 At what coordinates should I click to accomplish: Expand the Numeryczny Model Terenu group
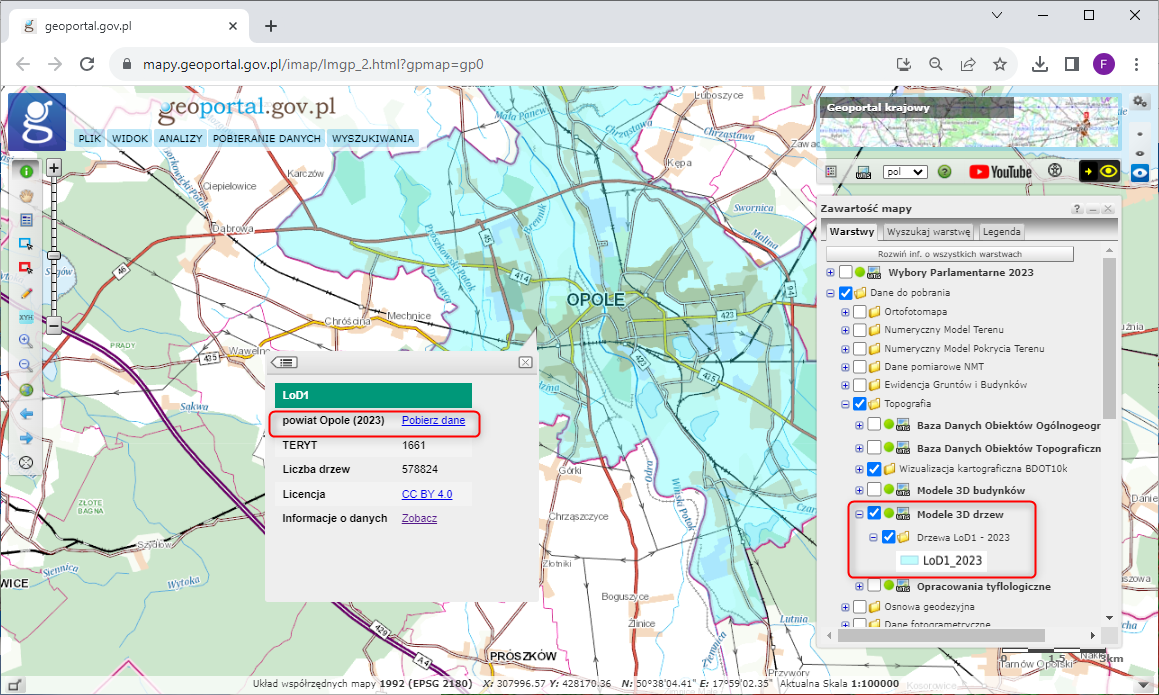pos(845,330)
